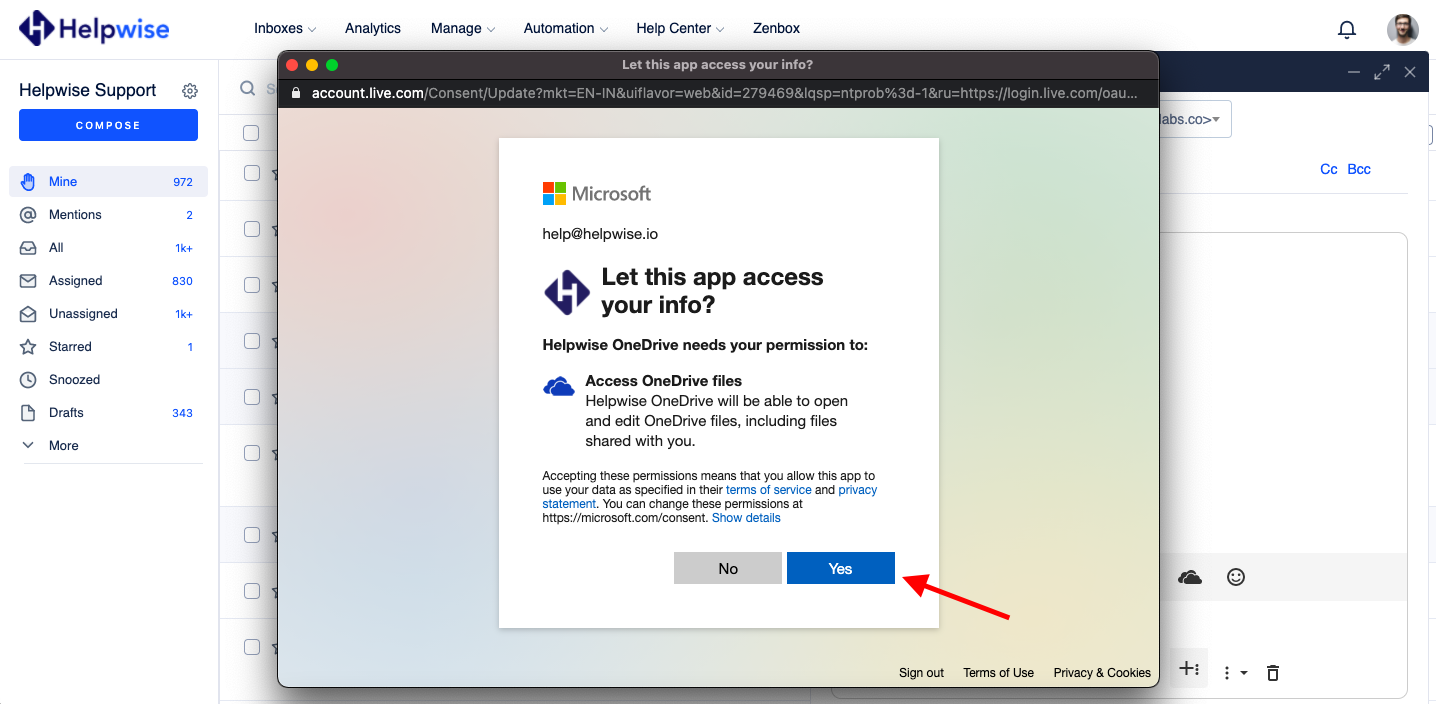Open the privacy statement link
This screenshot has width=1436, height=704.
(x=858, y=489)
